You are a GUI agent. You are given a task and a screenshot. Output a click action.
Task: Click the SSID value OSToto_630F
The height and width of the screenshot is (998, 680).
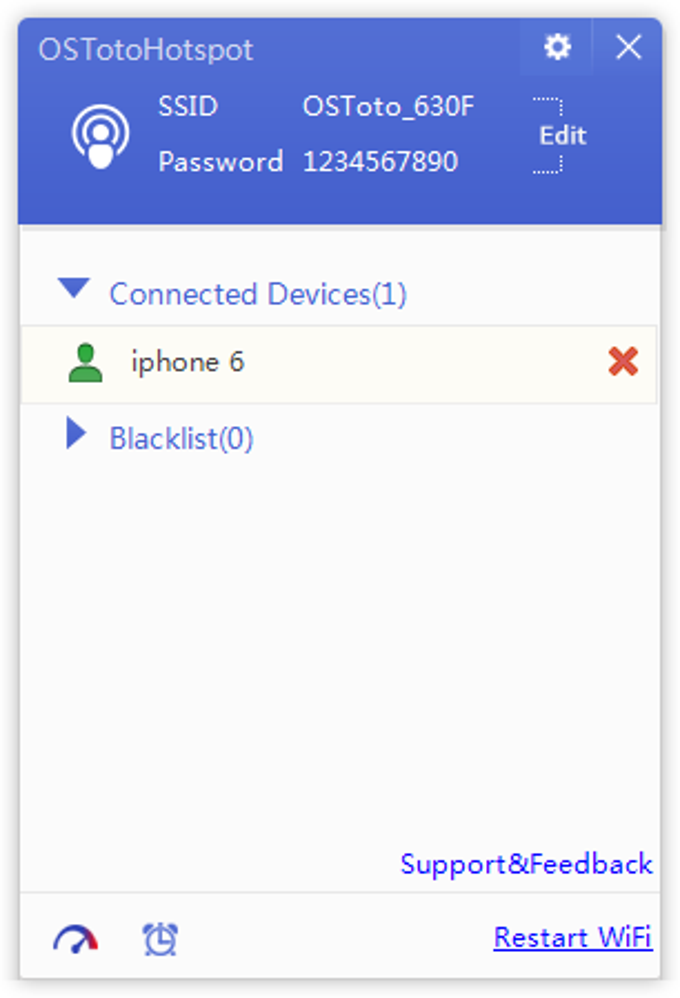click(388, 107)
